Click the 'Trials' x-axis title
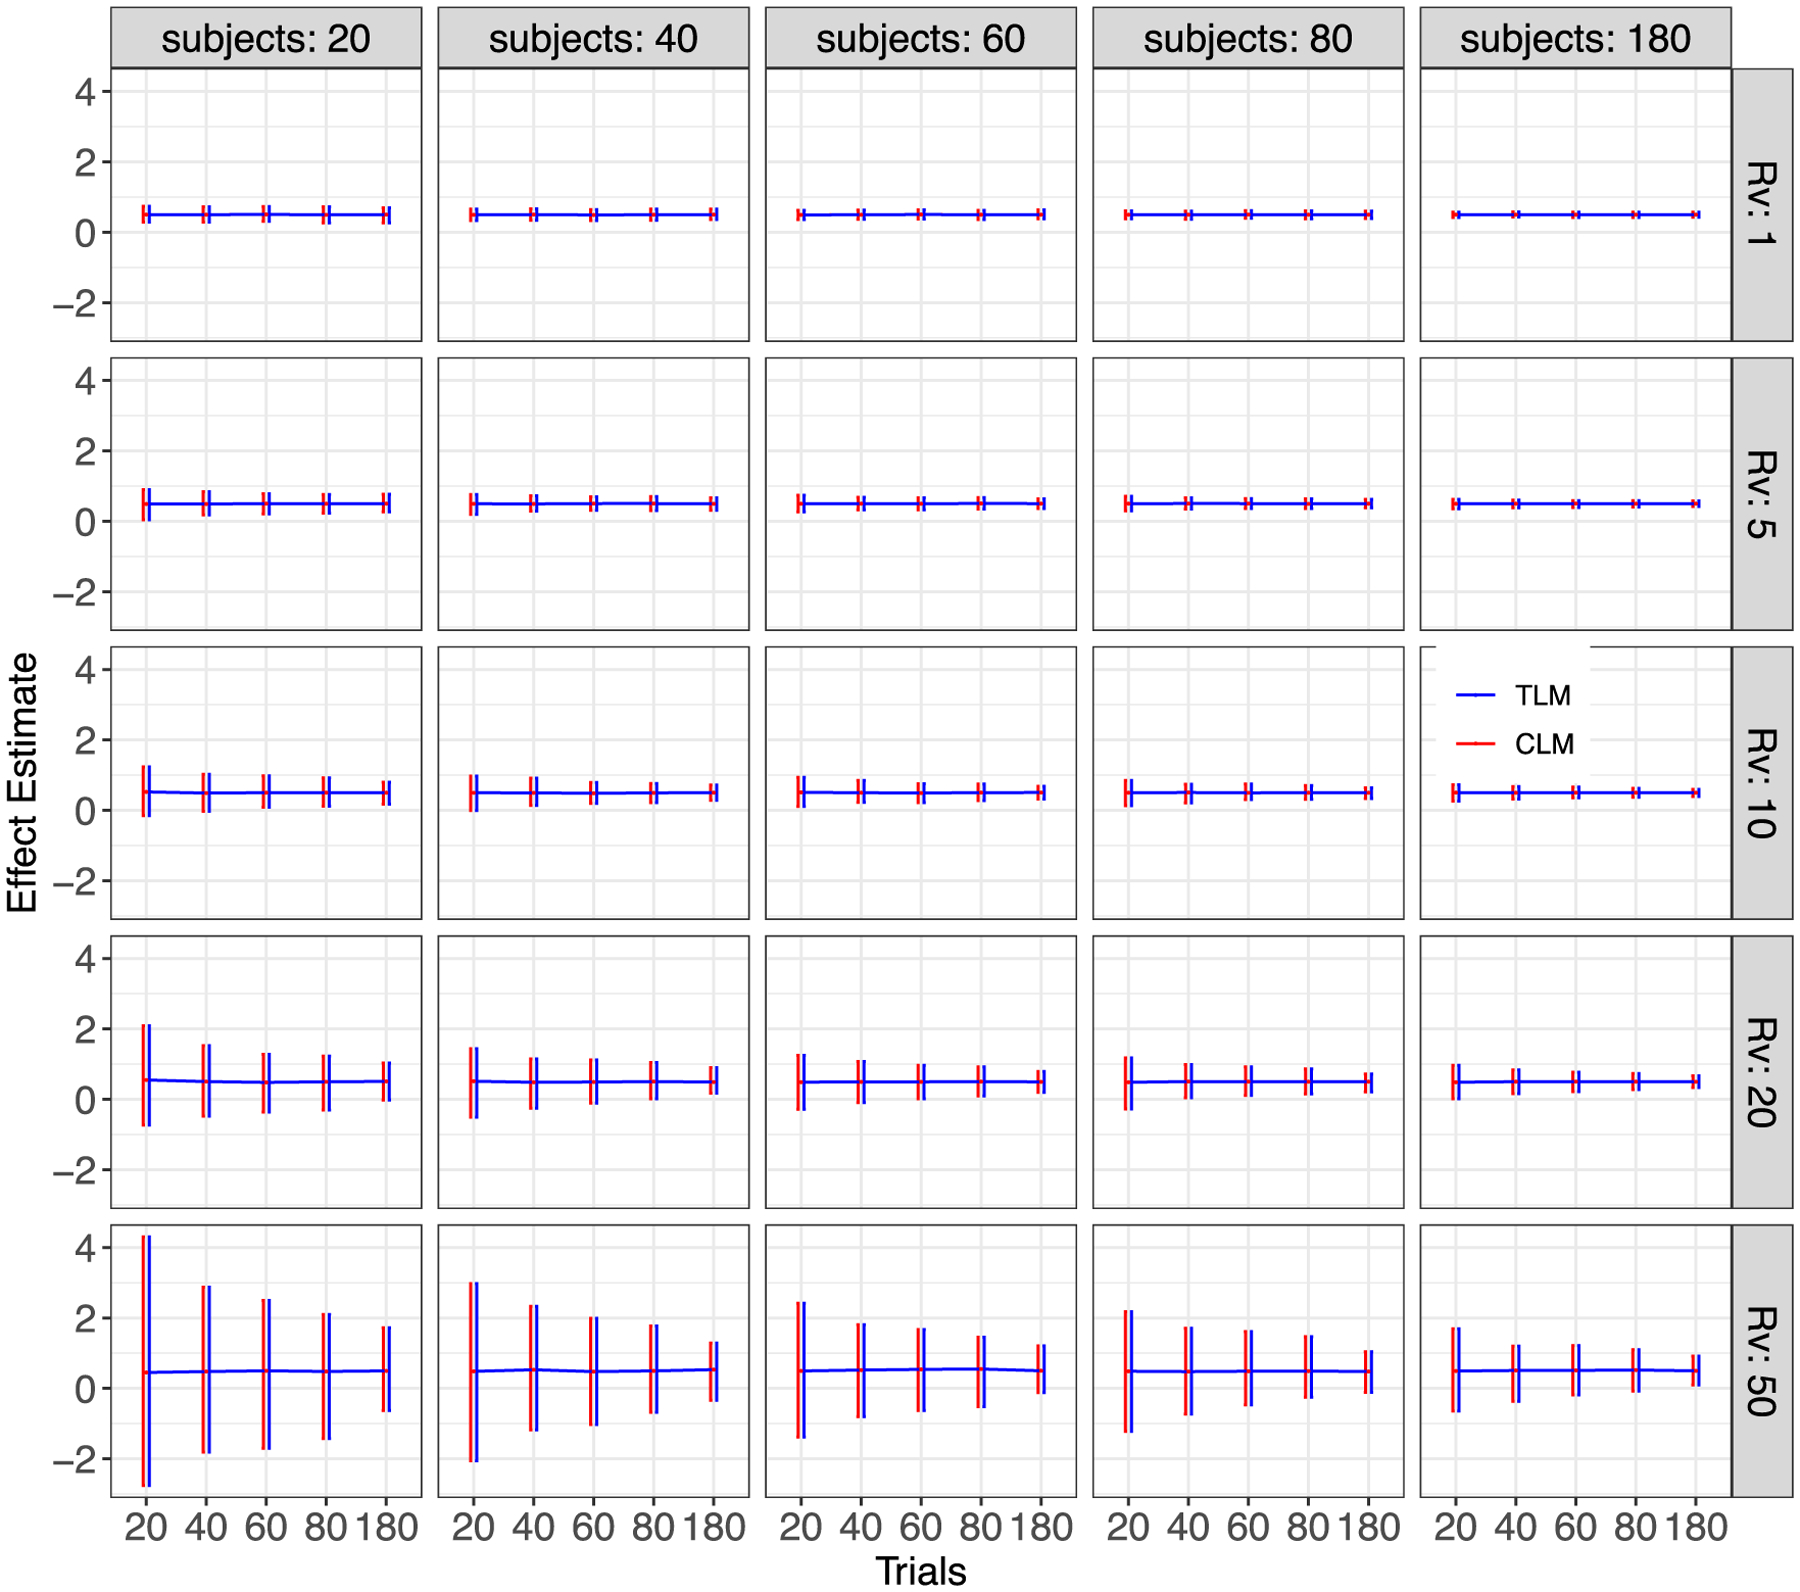Viewport: 1800px width, 1592px height. click(x=921, y=1571)
